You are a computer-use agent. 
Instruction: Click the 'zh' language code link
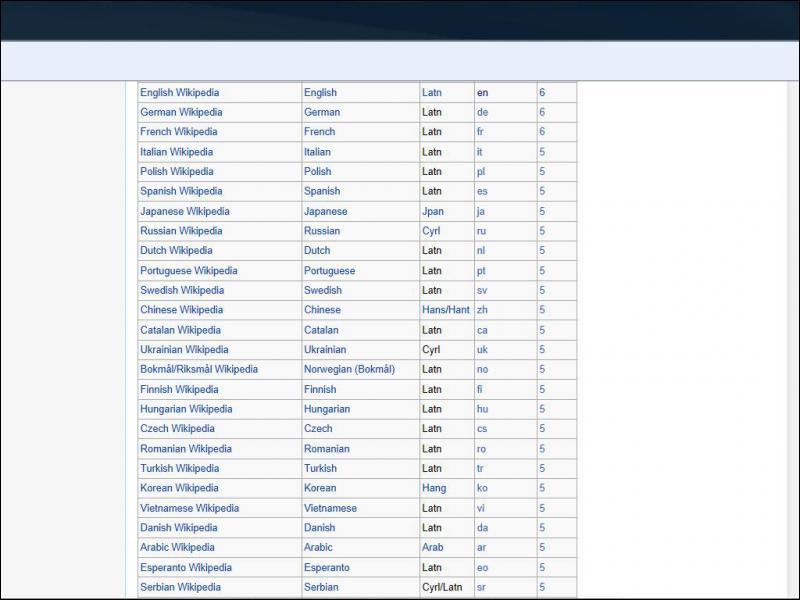482,310
